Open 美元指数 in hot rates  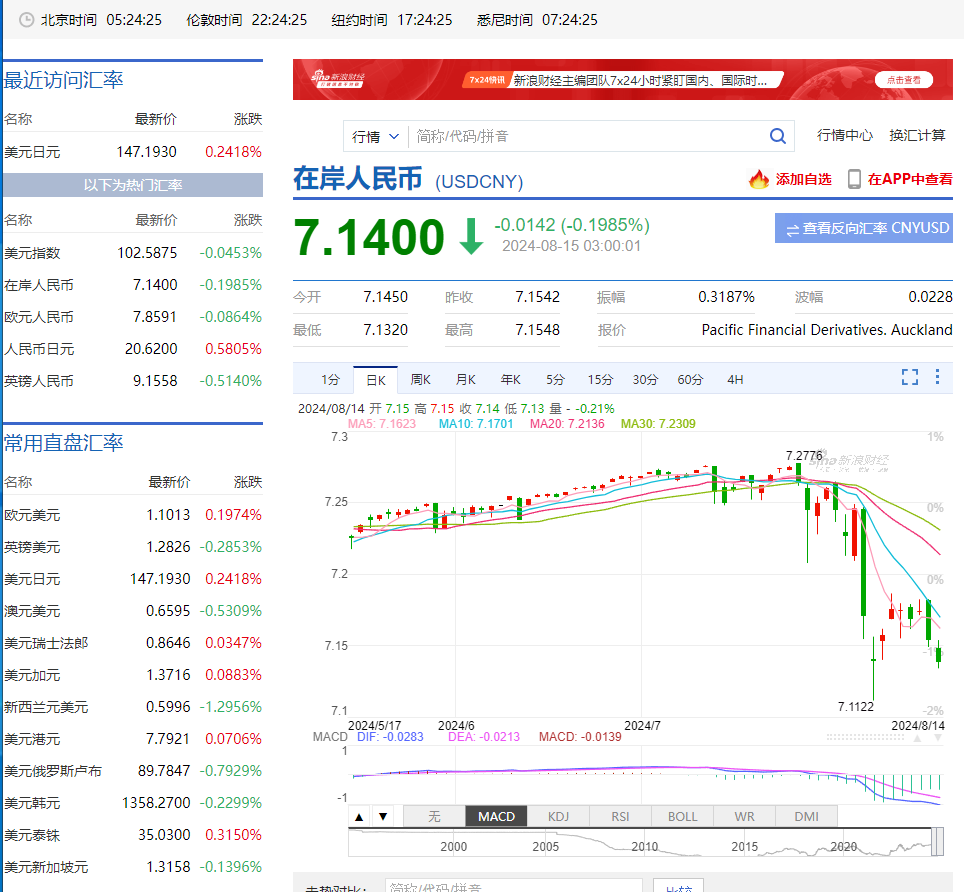[133, 253]
